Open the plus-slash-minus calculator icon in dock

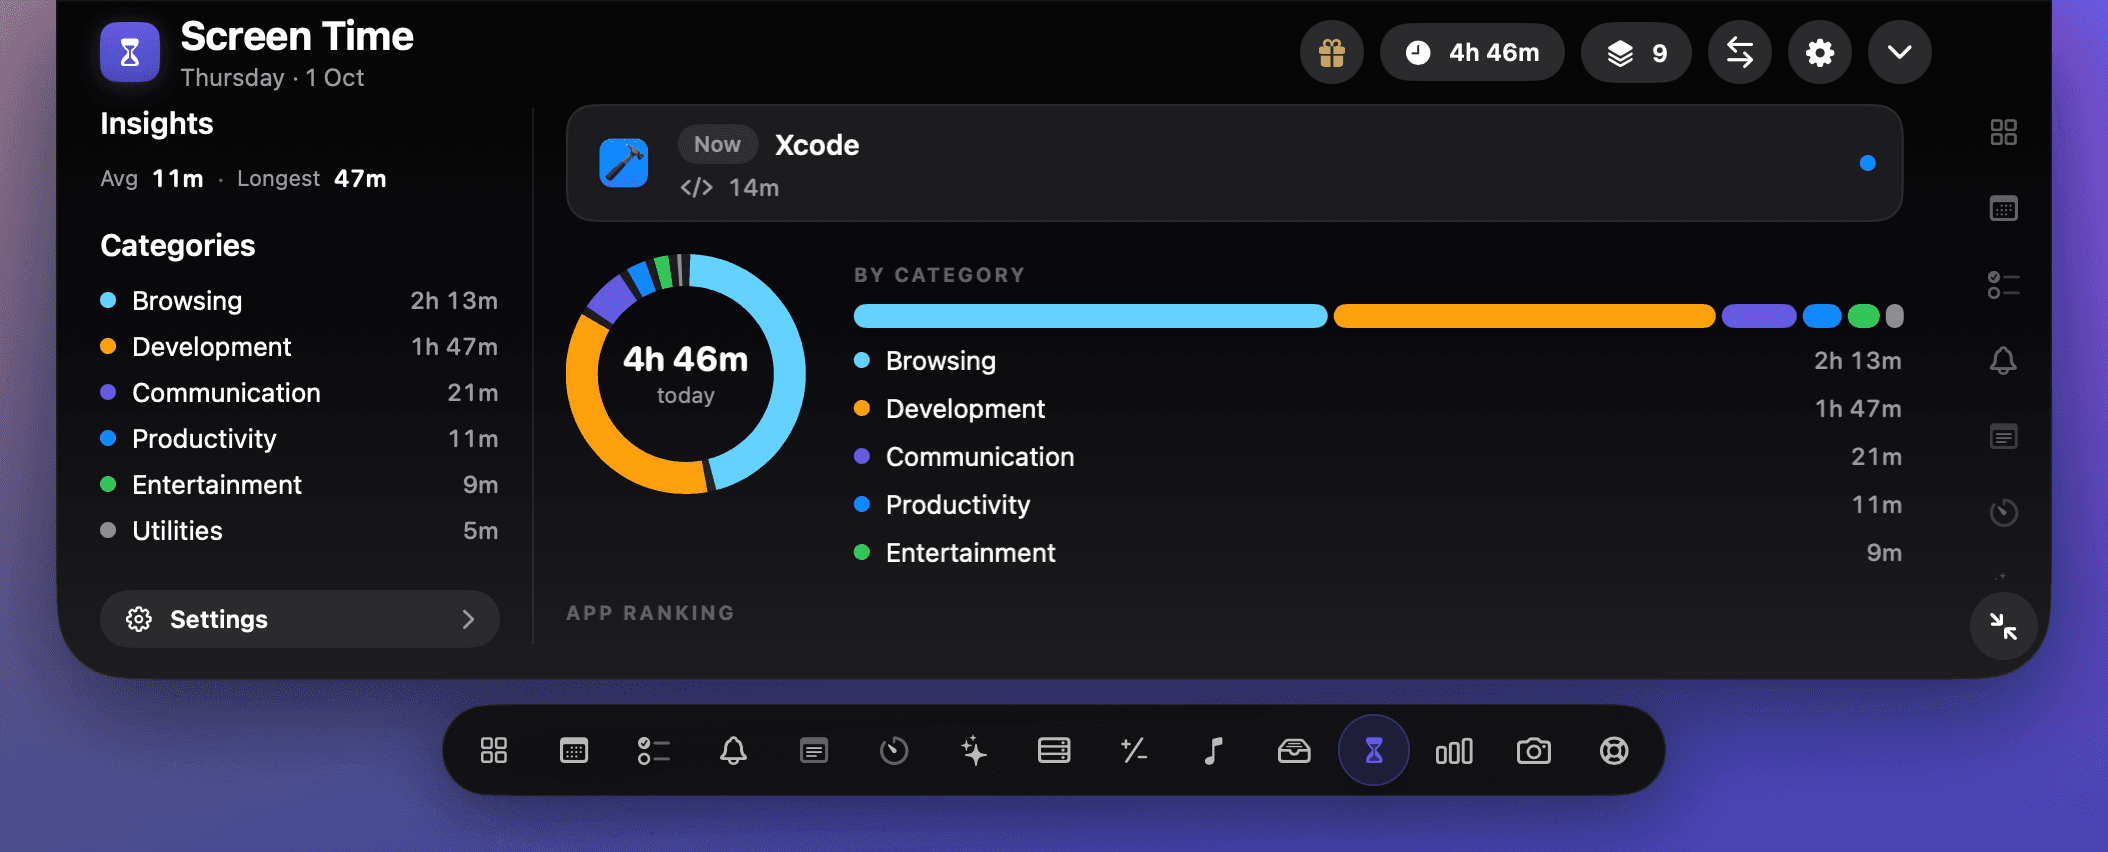coord(1134,751)
